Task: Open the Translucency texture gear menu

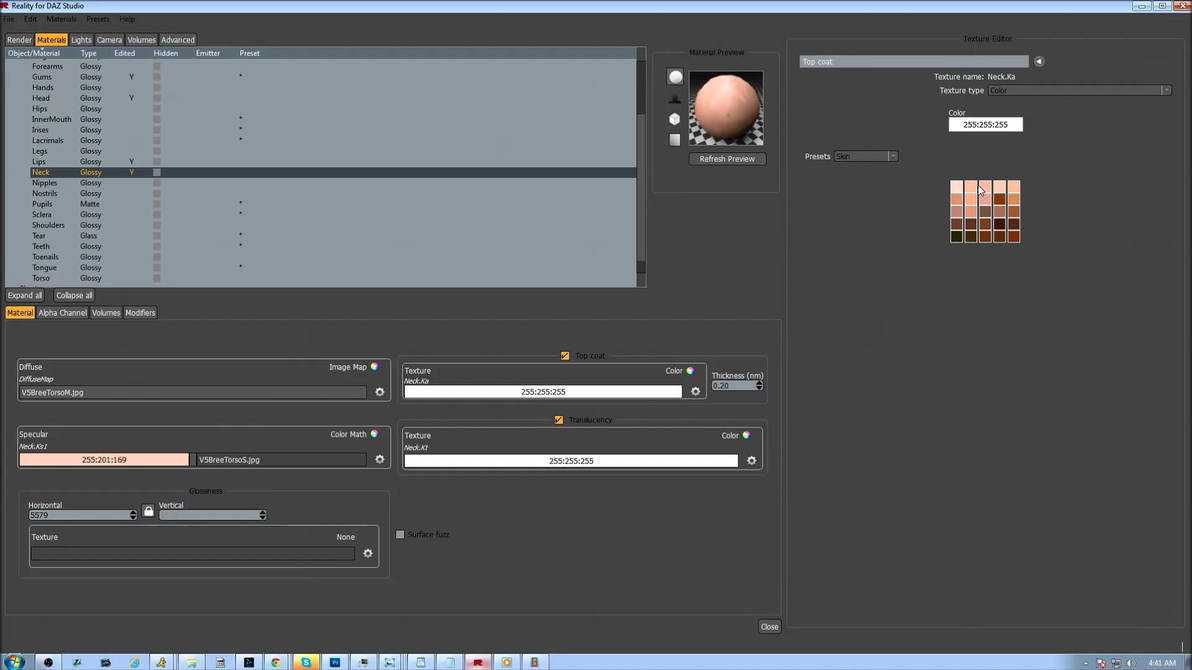Action: [751, 461]
